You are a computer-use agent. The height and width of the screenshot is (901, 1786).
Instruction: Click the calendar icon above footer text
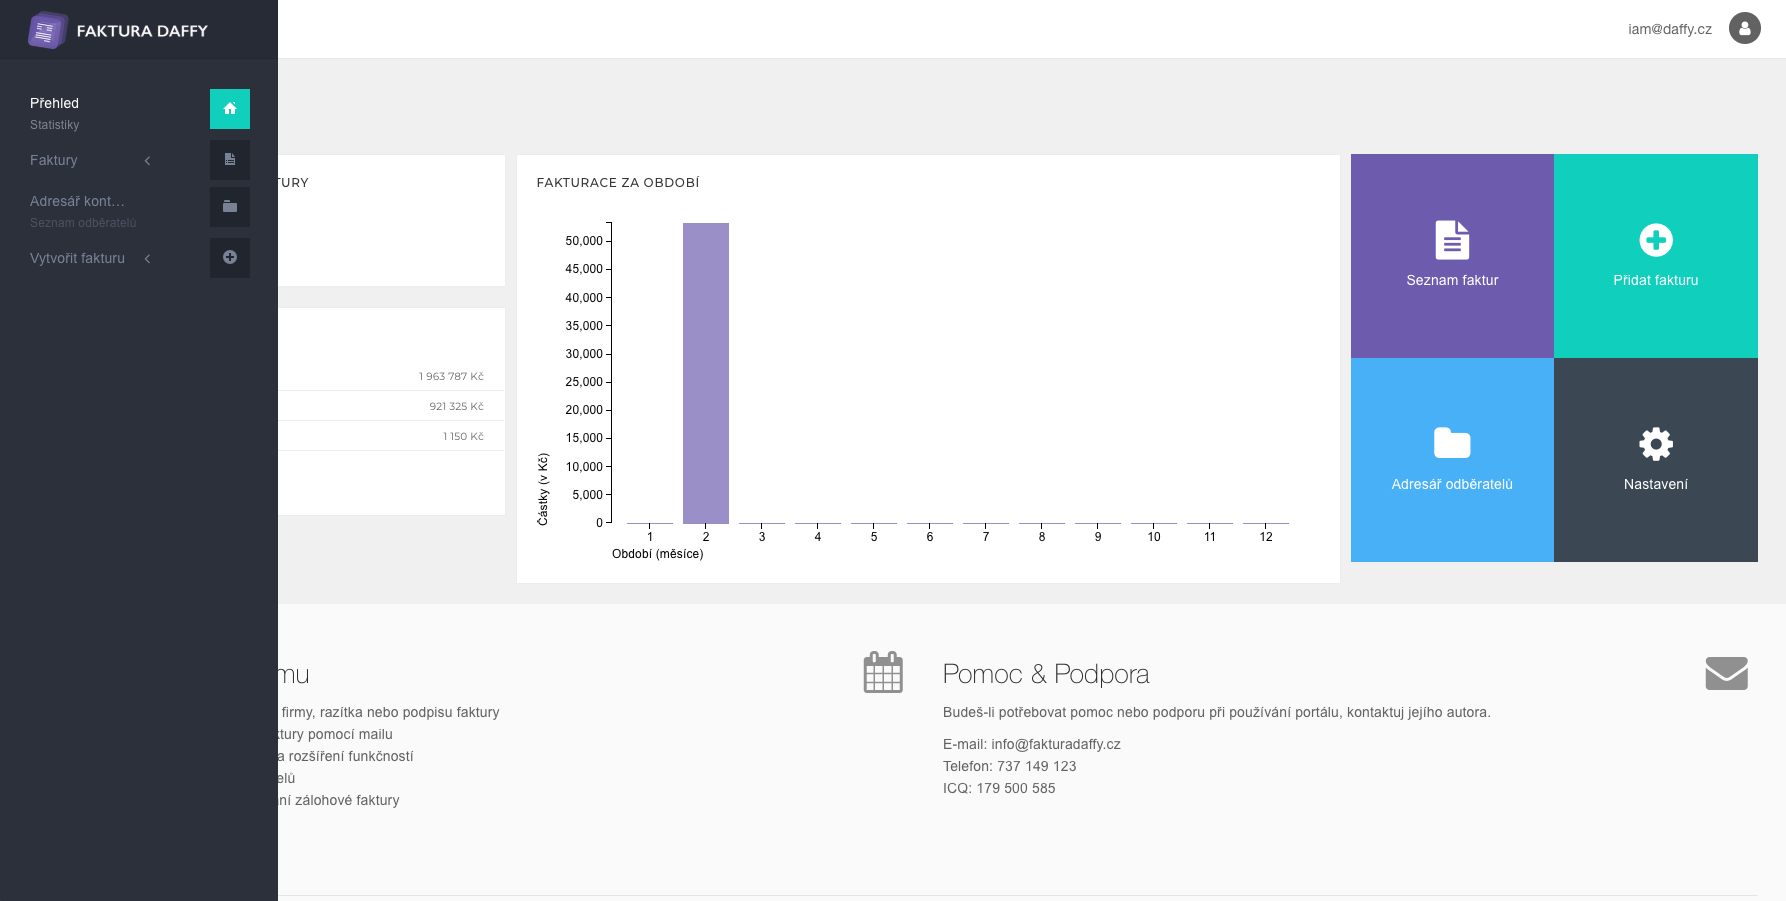[x=882, y=672]
